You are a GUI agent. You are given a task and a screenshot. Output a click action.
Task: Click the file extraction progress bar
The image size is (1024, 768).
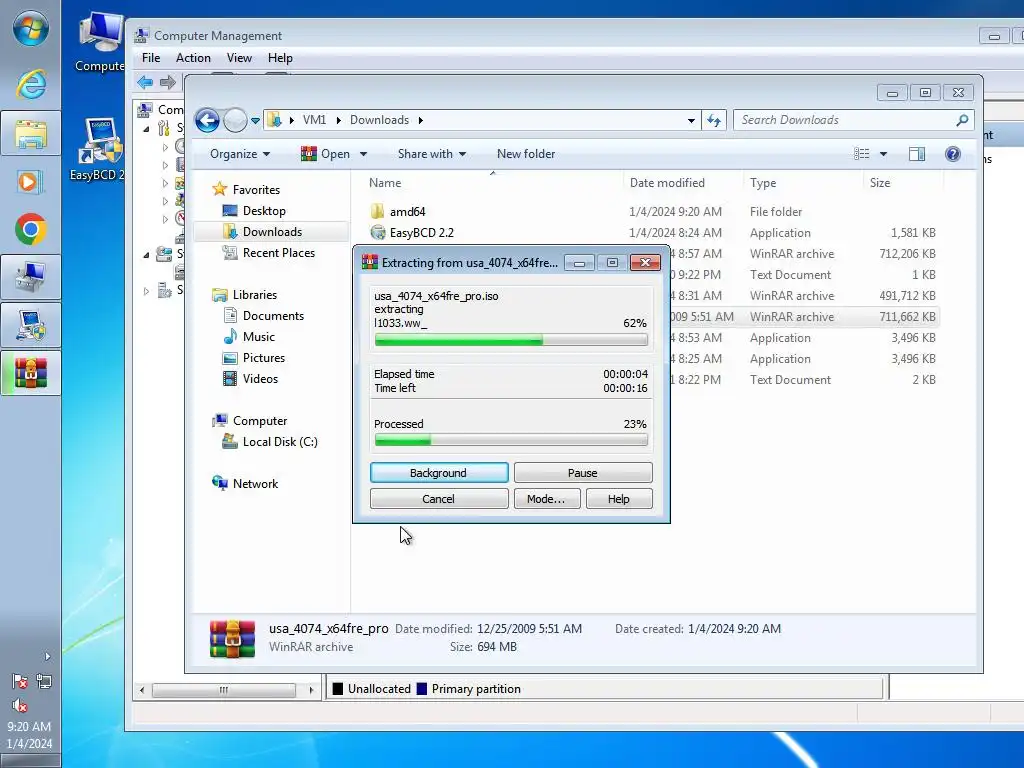[511, 340]
